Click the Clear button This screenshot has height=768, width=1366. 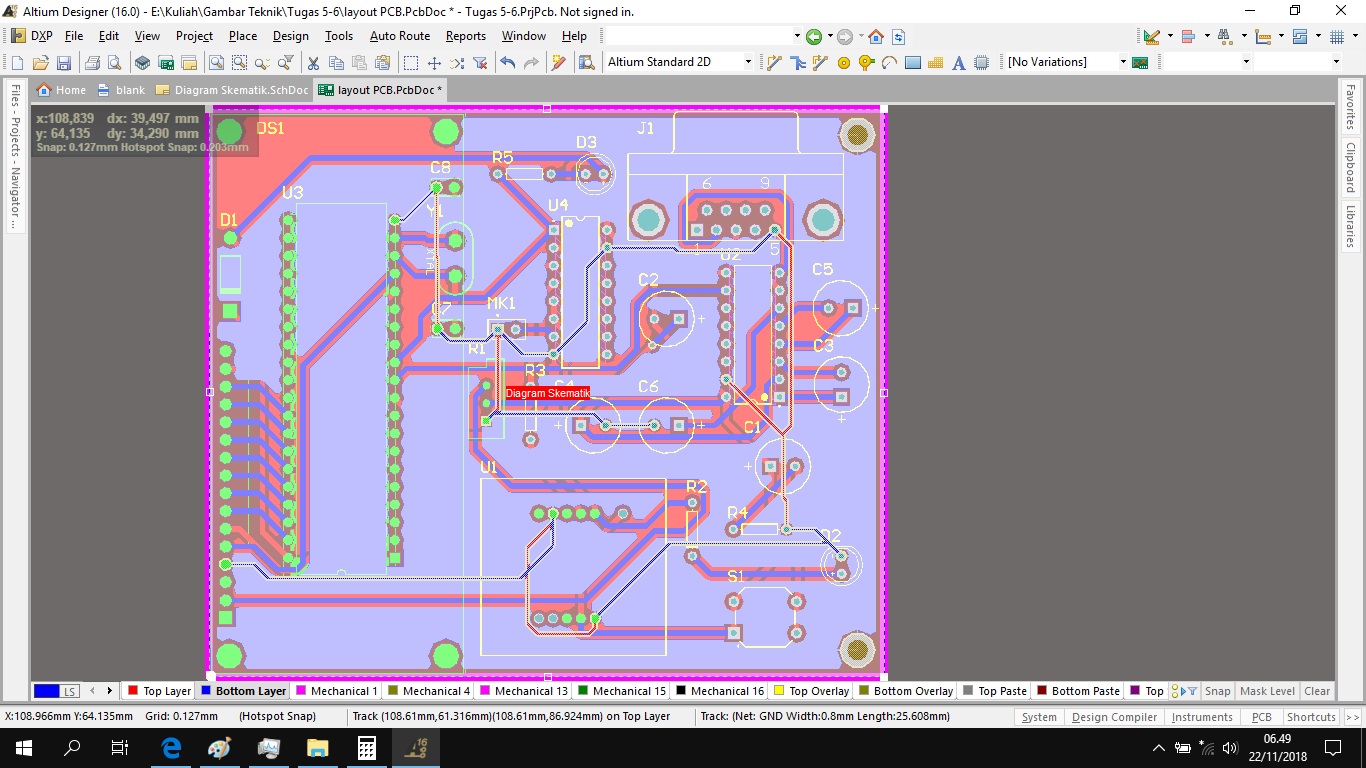click(1317, 691)
